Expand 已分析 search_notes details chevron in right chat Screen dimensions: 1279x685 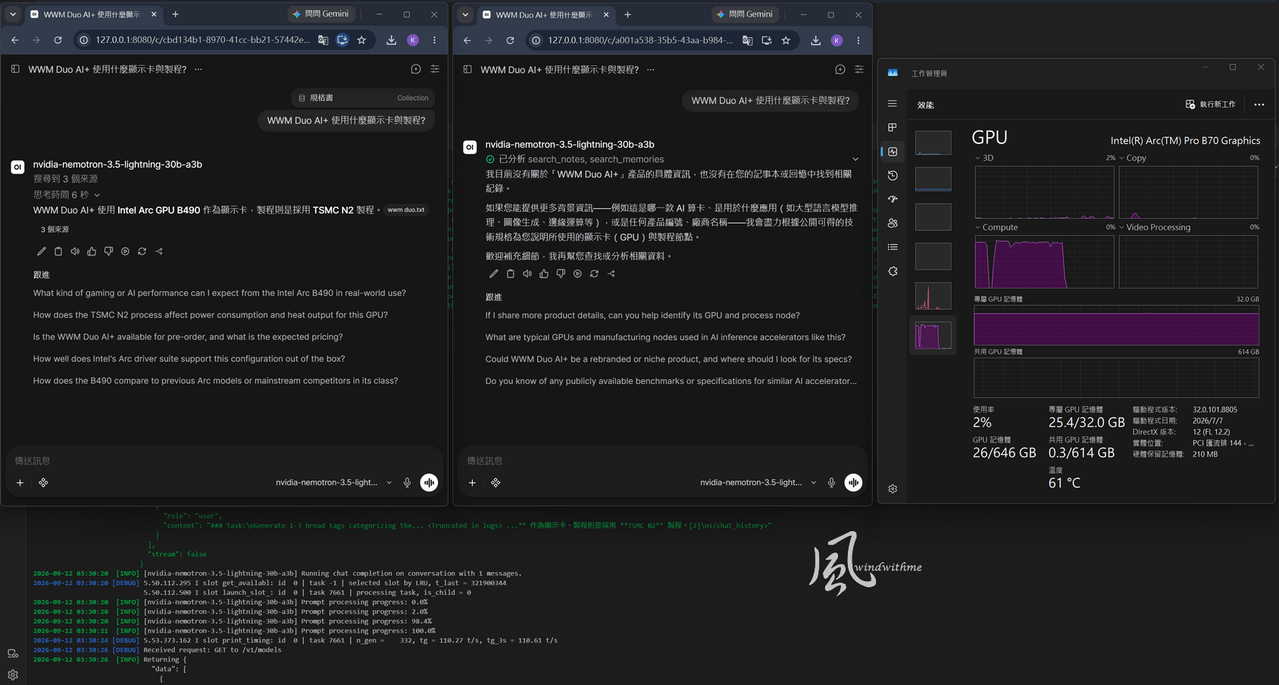coord(855,159)
